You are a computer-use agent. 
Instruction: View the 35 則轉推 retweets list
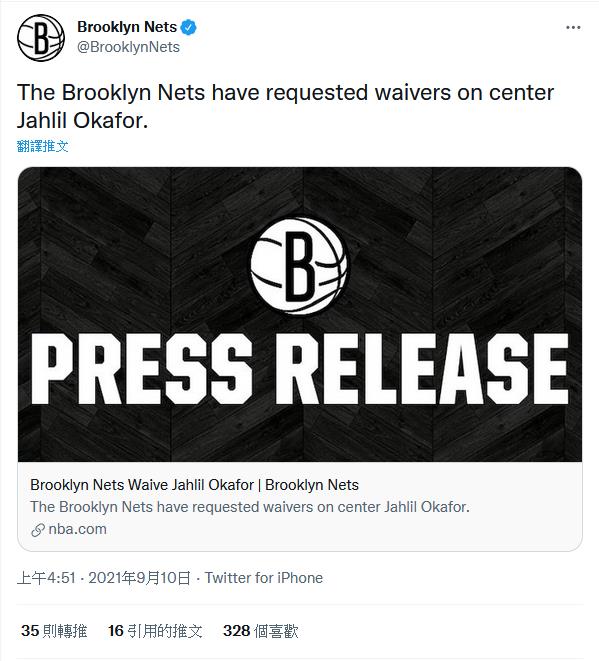(x=54, y=631)
